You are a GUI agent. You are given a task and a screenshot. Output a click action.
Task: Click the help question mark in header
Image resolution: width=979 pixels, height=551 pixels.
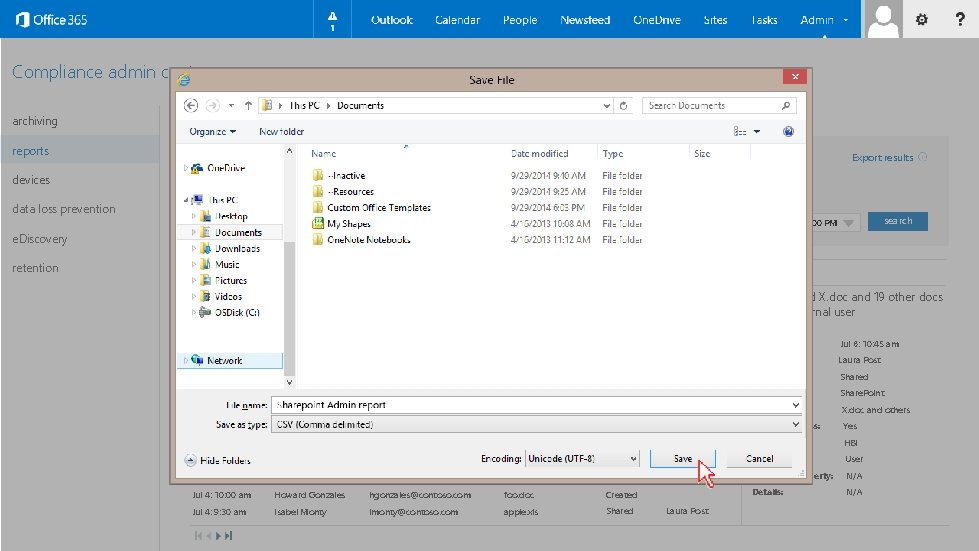[x=960, y=19]
